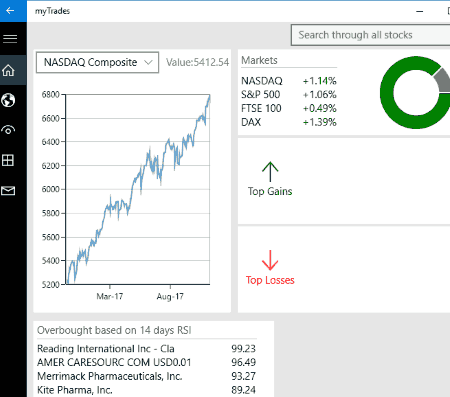Click the Mar-17 axis label
The height and width of the screenshot is (397, 450).
tap(110, 296)
